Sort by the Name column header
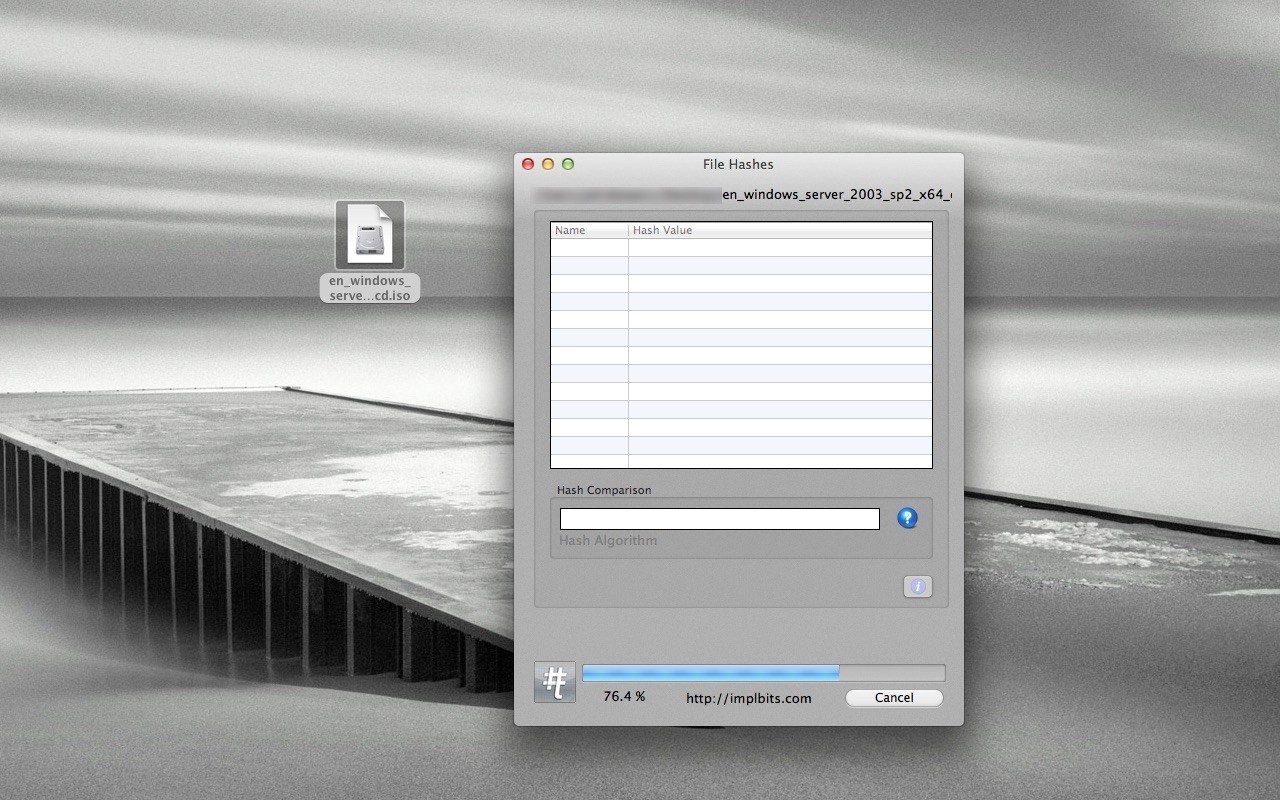Viewport: 1280px width, 800px height. [589, 230]
